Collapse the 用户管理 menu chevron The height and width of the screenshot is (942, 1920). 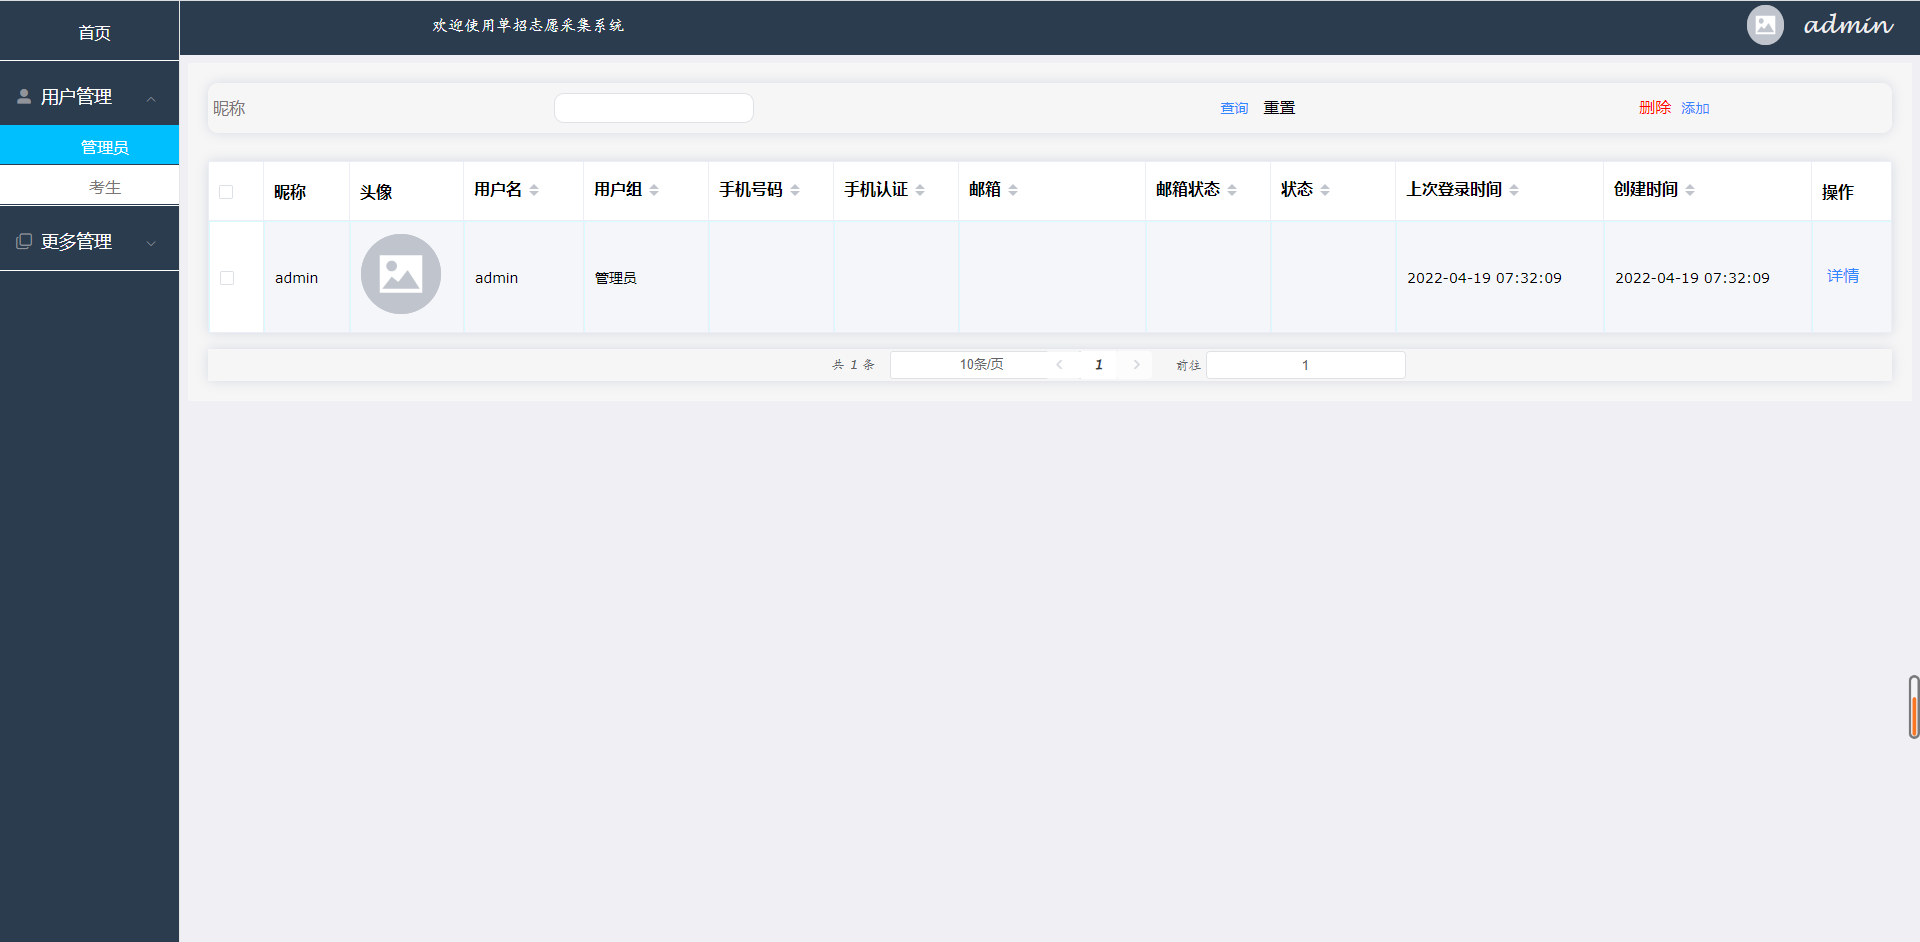151,99
